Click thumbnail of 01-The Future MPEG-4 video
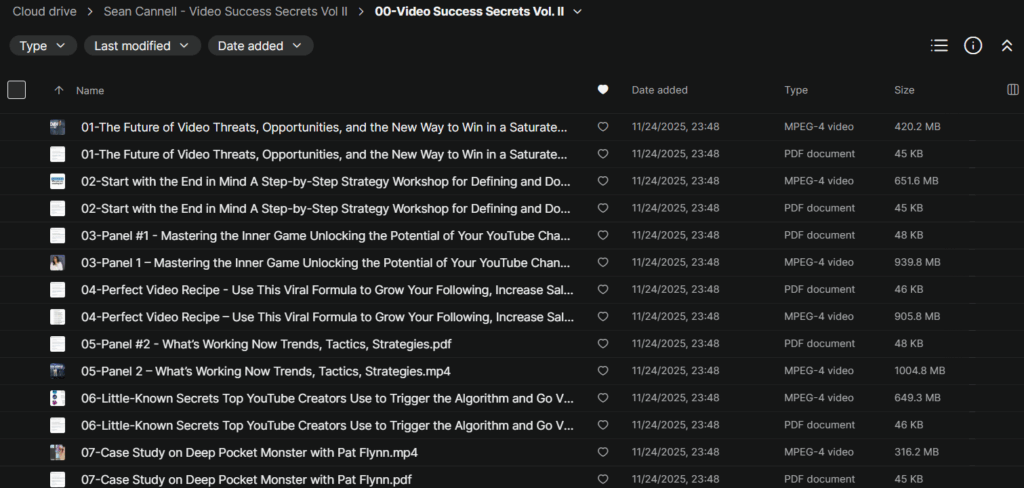Image resolution: width=1024 pixels, height=488 pixels. pyautogui.click(x=57, y=127)
